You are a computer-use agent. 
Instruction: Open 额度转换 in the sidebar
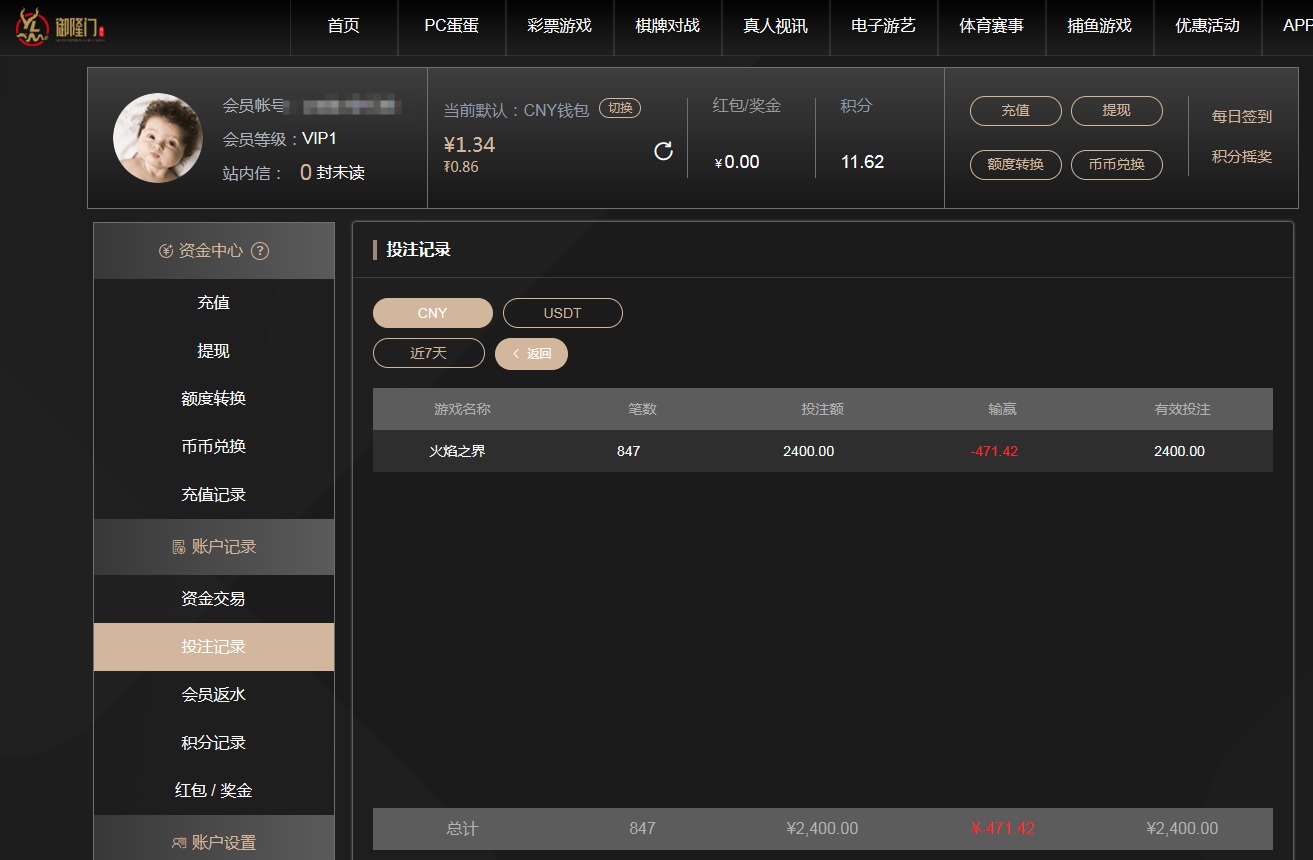[x=214, y=398]
